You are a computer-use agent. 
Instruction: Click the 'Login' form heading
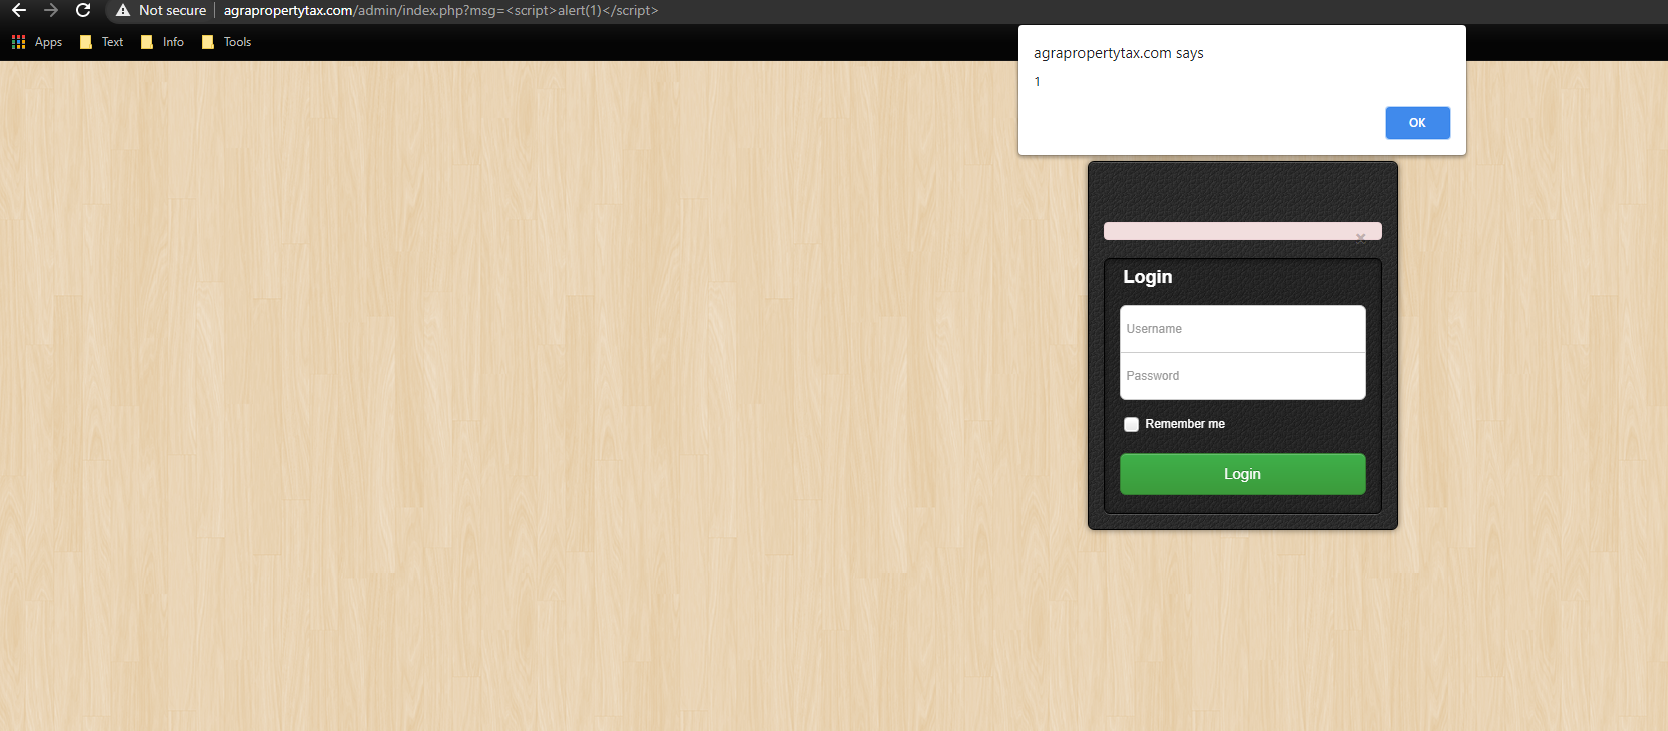1147,277
